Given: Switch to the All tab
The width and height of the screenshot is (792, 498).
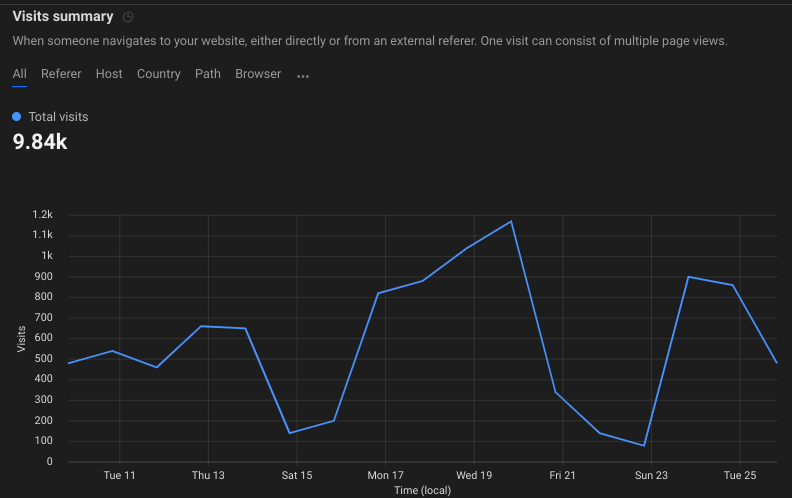Looking at the screenshot, I should 20,74.
